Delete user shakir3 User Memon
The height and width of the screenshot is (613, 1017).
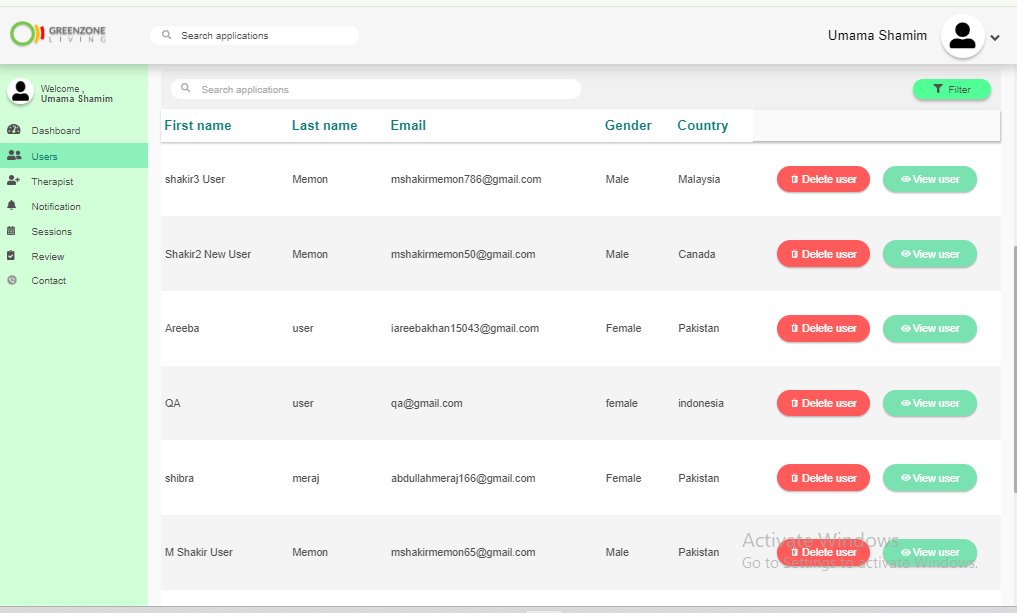tap(823, 179)
